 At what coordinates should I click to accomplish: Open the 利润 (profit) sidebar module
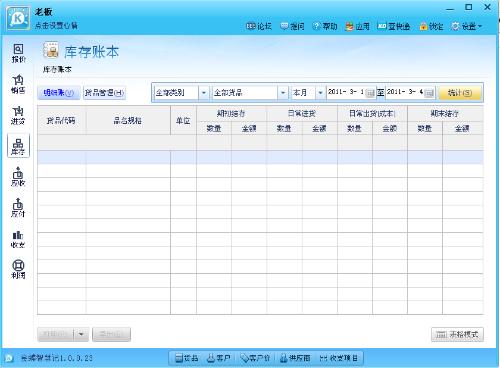(18, 269)
